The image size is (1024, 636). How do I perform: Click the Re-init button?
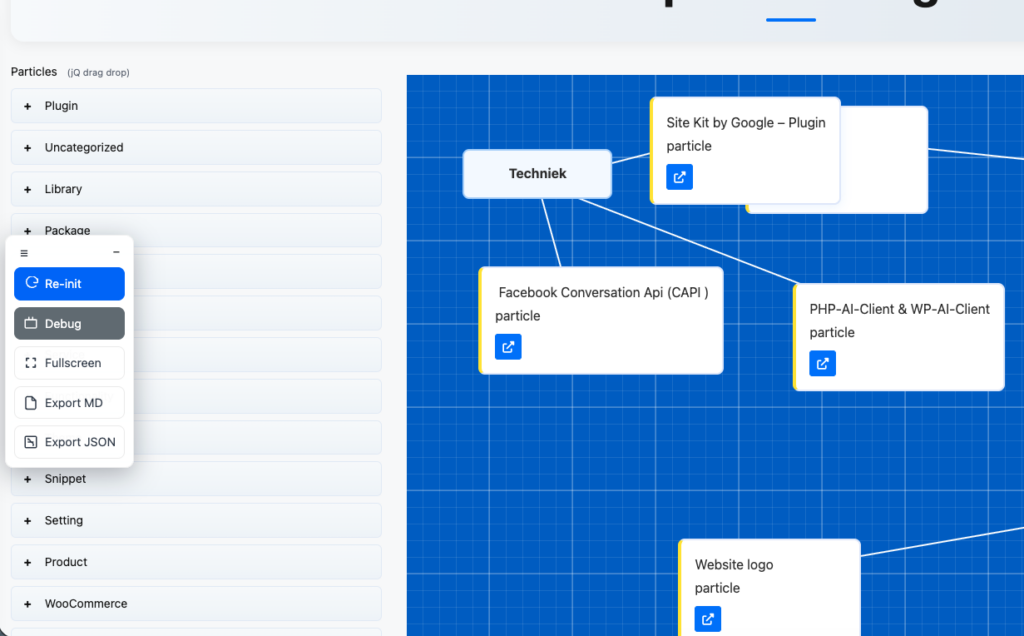tap(69, 284)
